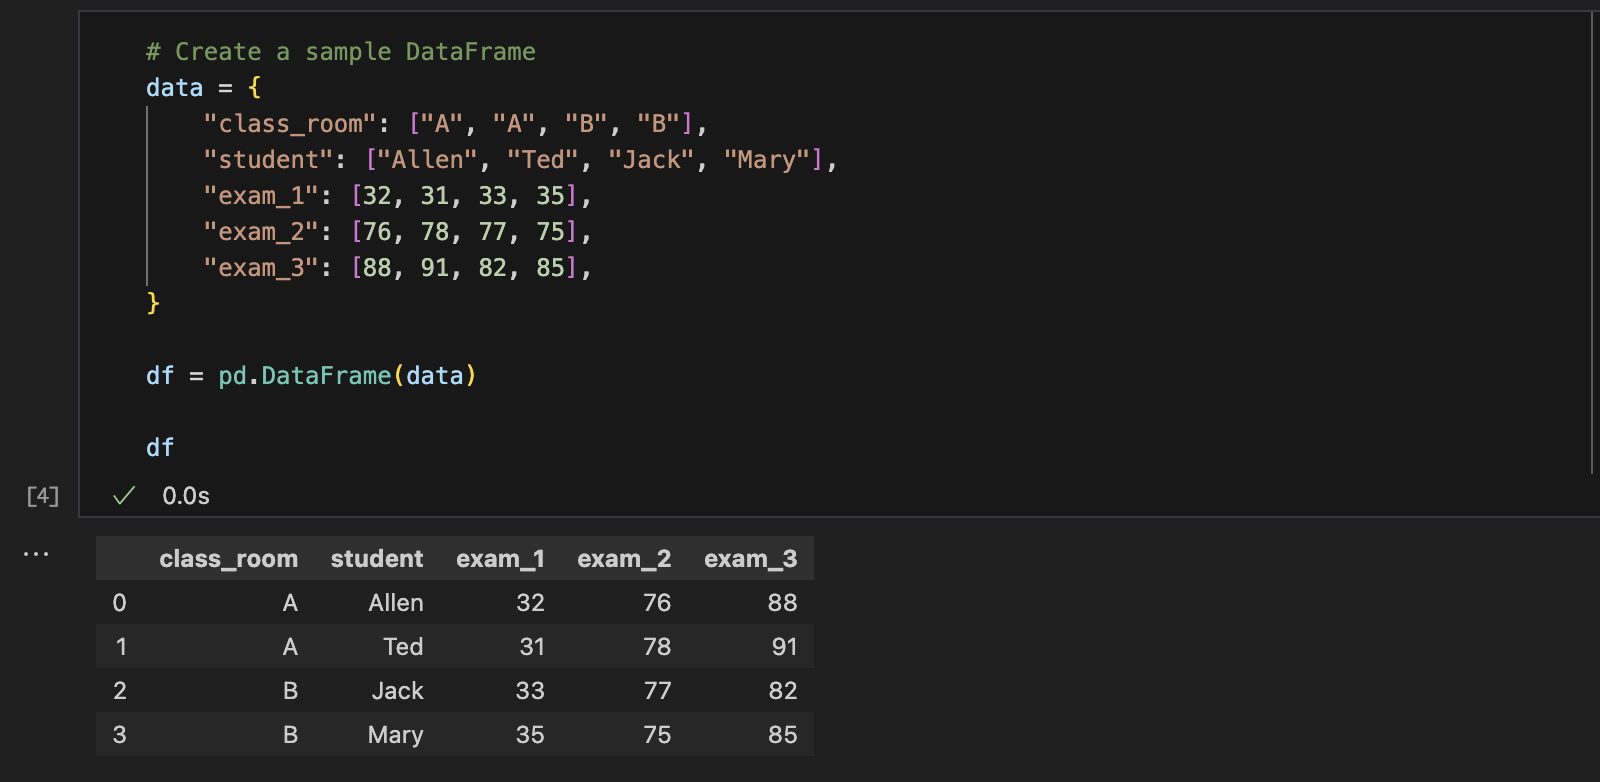The image size is (1600, 782).
Task: Place cursor in the 'Create a sample DataFrame' comment
Action: point(340,52)
